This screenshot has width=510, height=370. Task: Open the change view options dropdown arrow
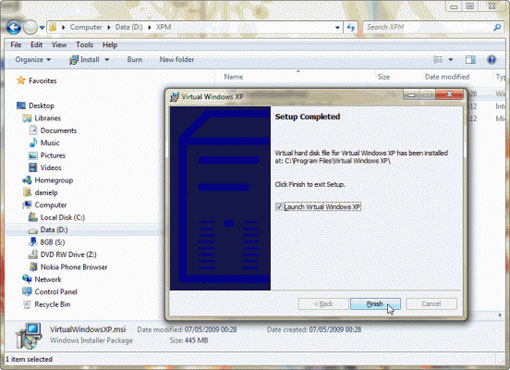pyautogui.click(x=450, y=60)
